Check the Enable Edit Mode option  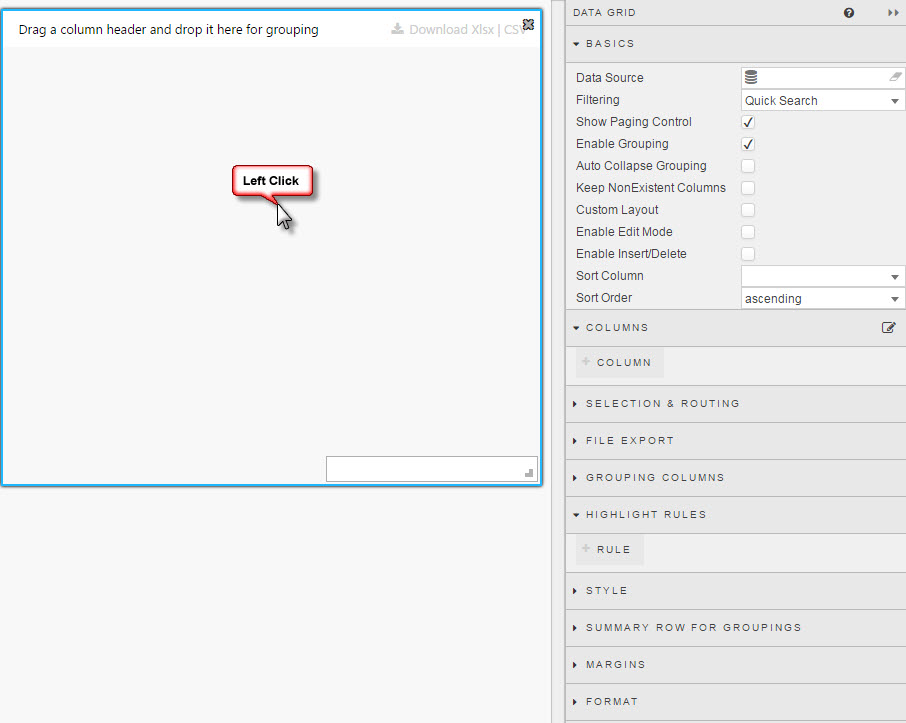(x=745, y=231)
